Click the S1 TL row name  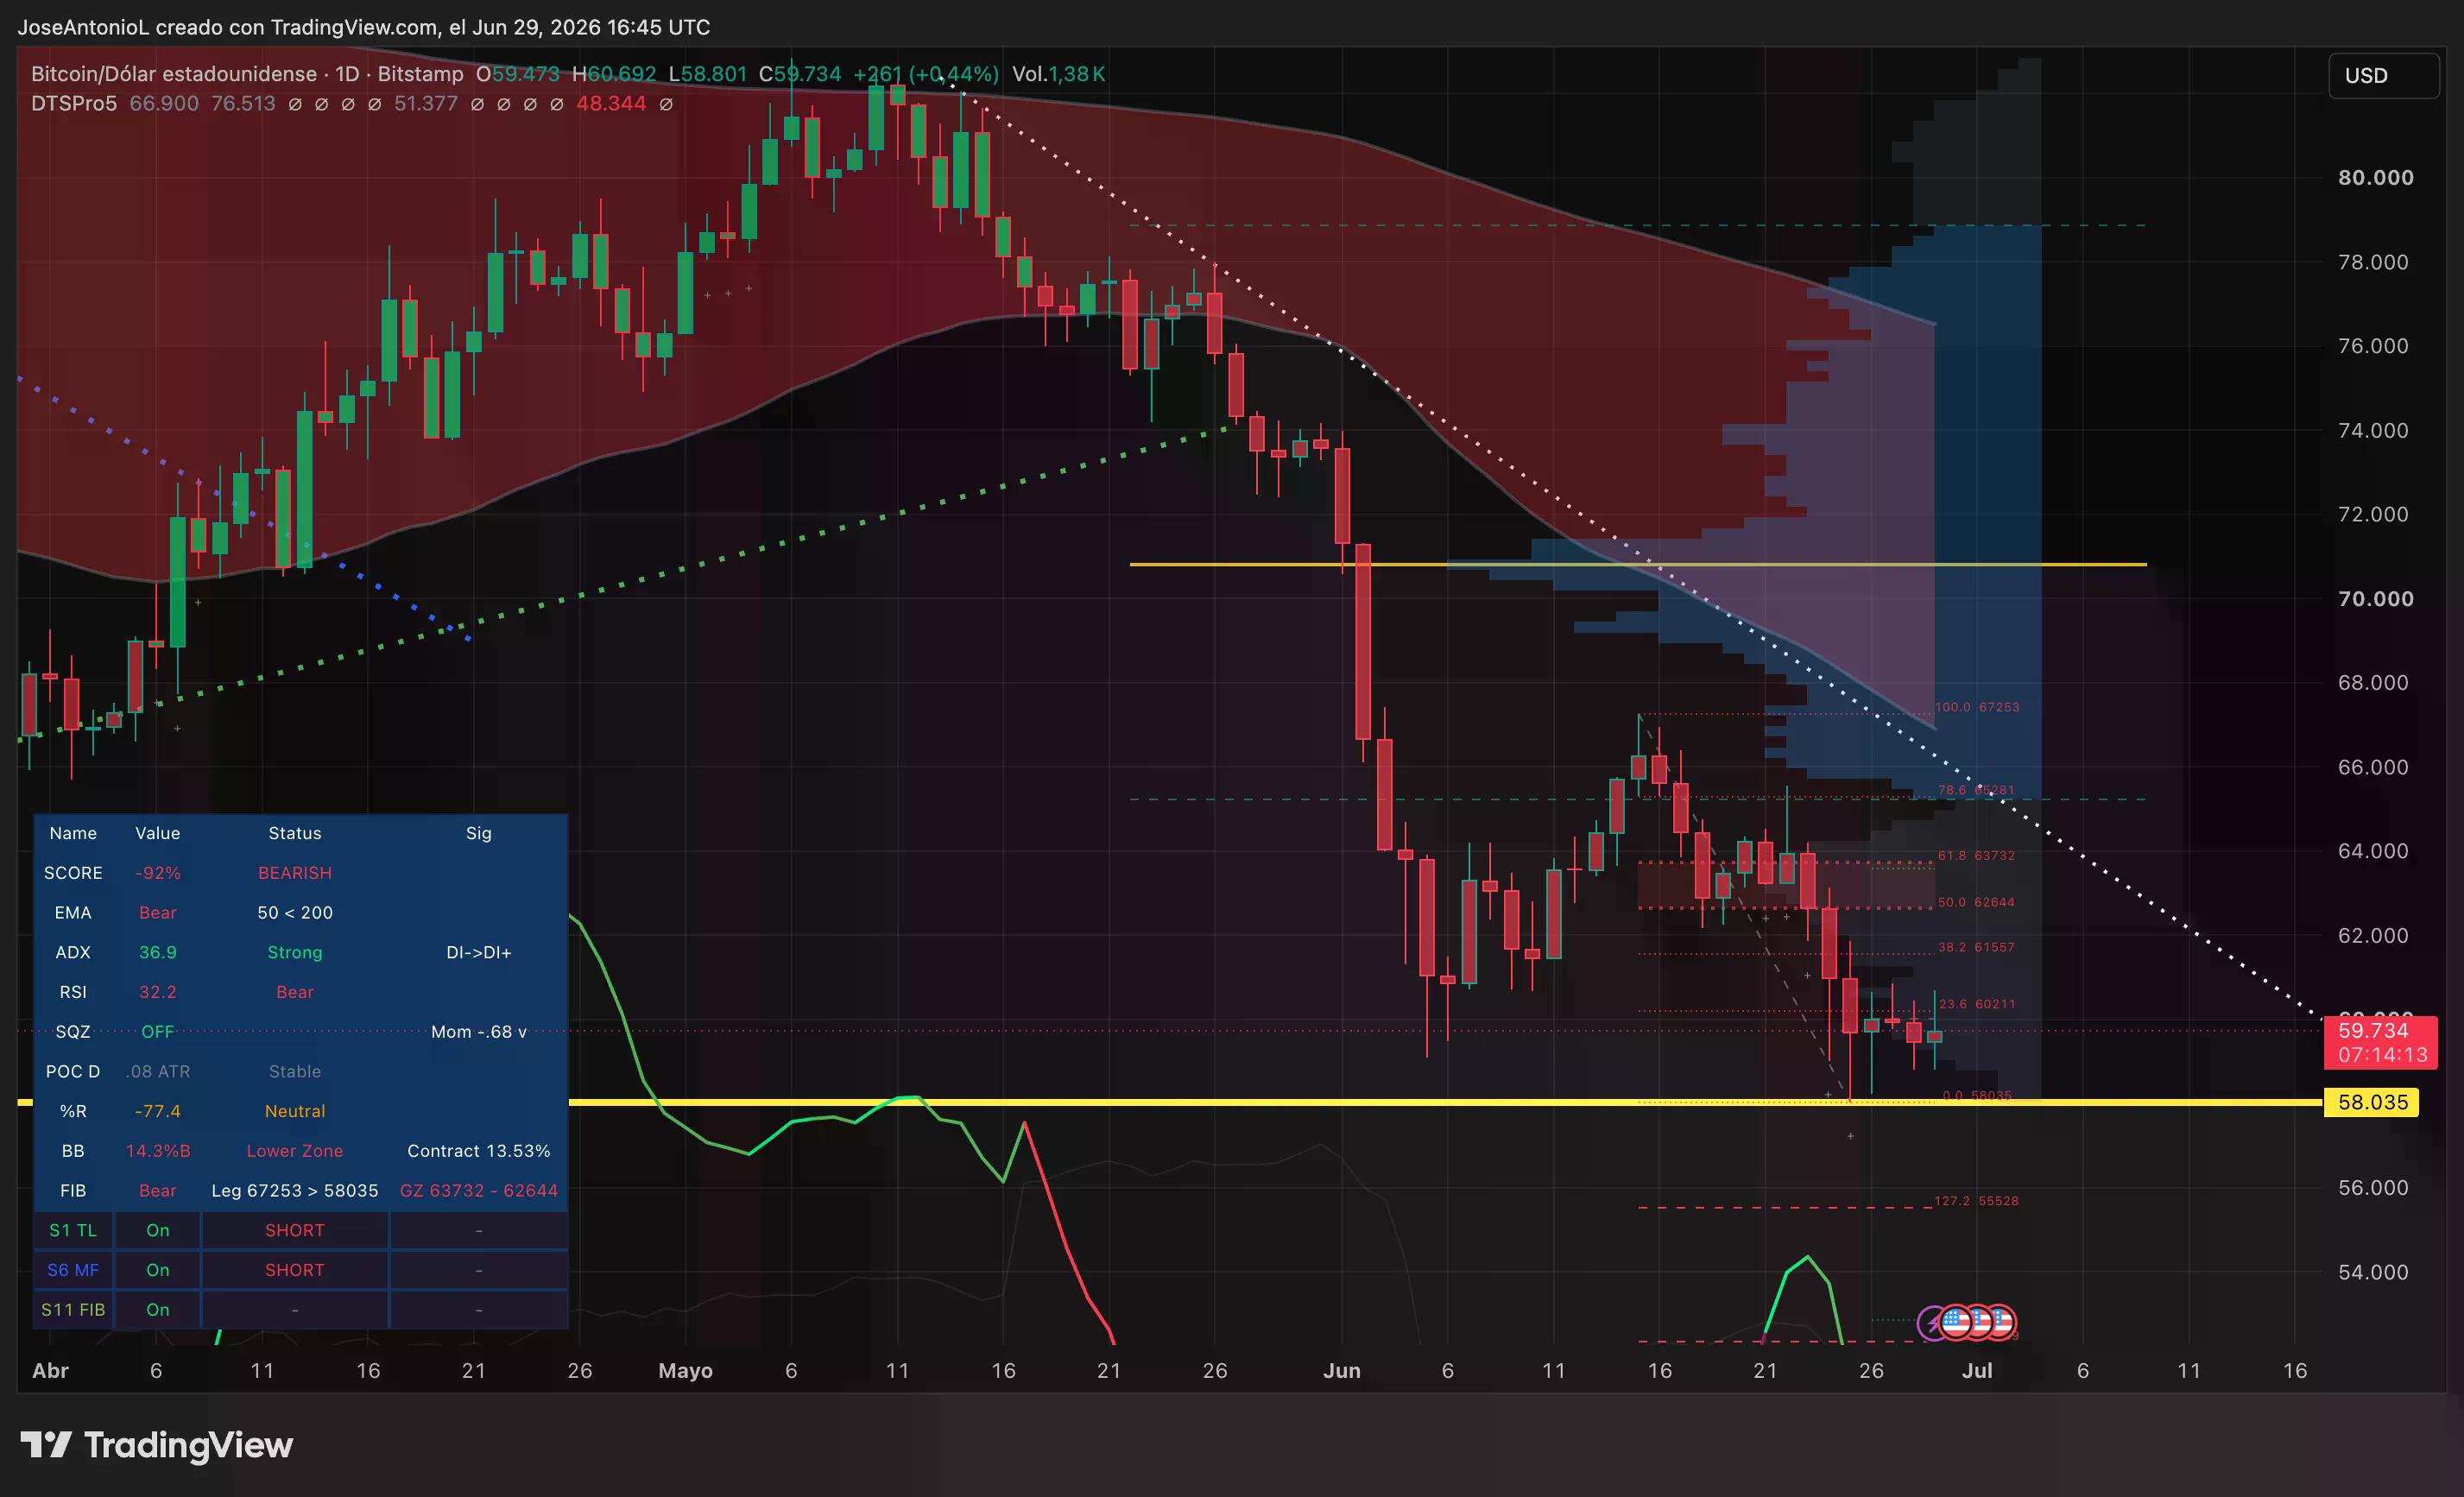click(73, 1231)
